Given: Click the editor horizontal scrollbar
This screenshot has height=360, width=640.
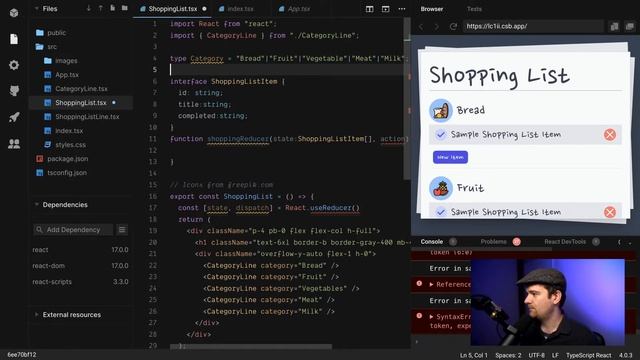Looking at the screenshot, I should pos(251,347).
